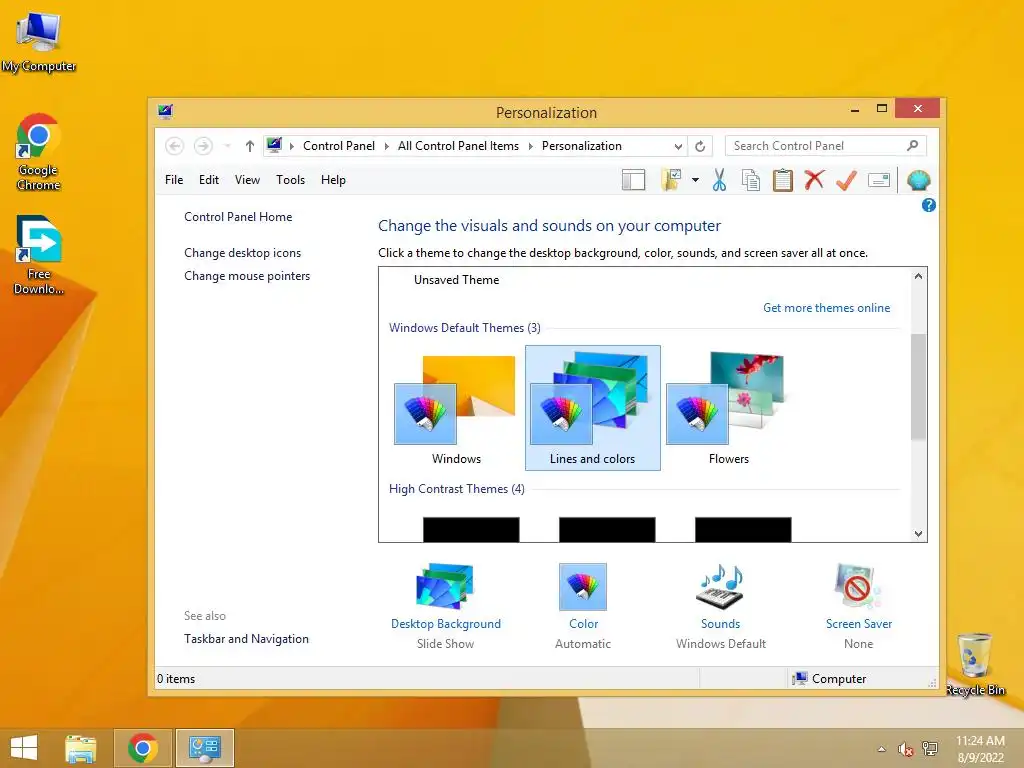Viewport: 1024px width, 768px height.
Task: Open Chrome from the taskbar
Action: [x=143, y=748]
